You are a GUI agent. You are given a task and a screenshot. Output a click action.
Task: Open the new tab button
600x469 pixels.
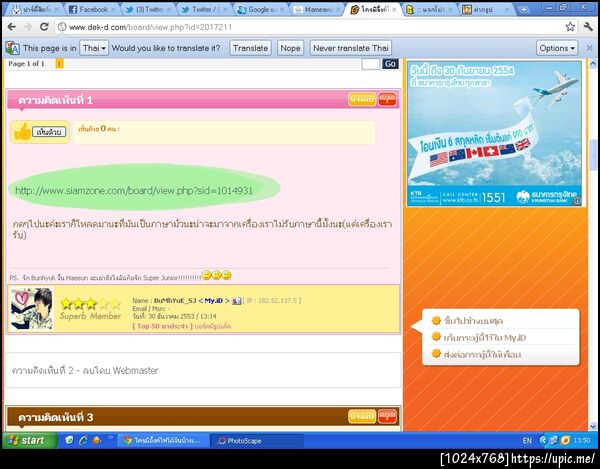click(524, 9)
